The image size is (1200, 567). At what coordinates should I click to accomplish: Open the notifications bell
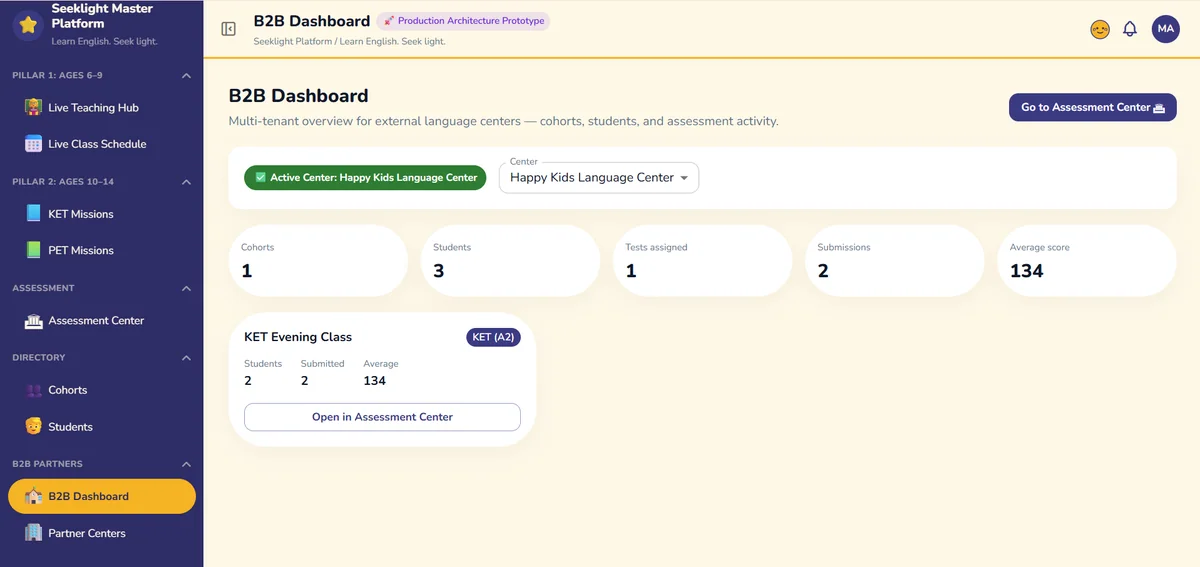pos(1130,29)
